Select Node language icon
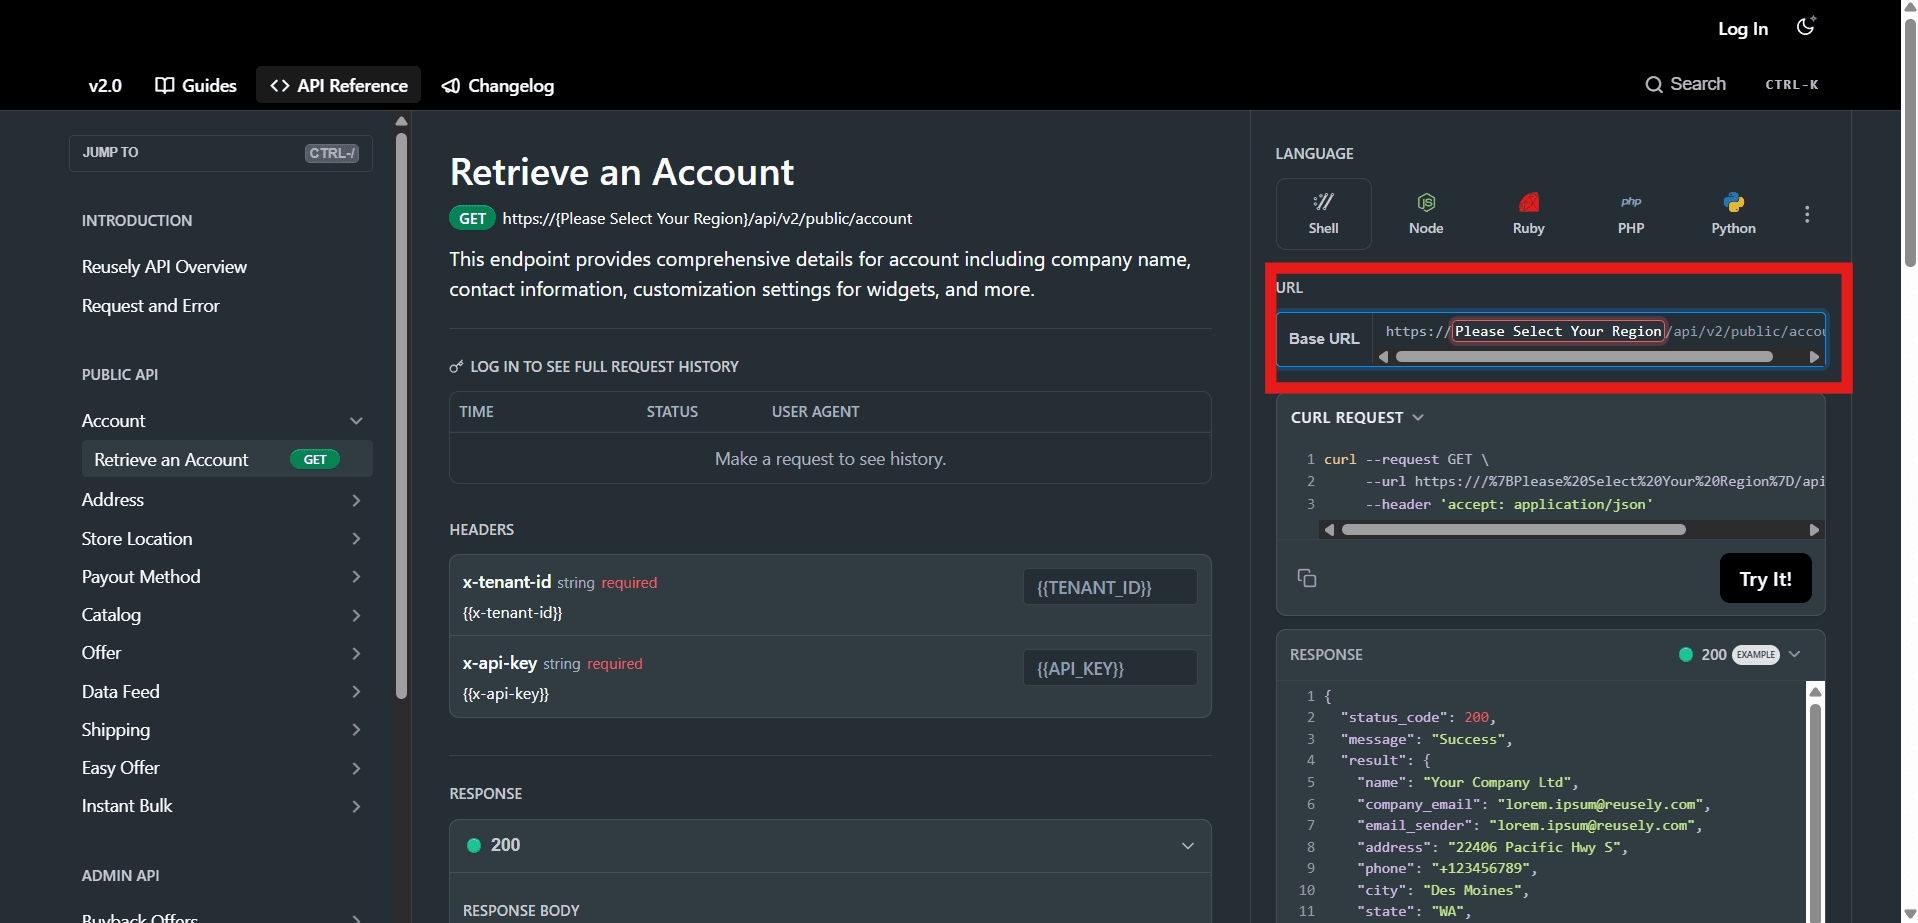The height and width of the screenshot is (923, 1918). point(1426,202)
